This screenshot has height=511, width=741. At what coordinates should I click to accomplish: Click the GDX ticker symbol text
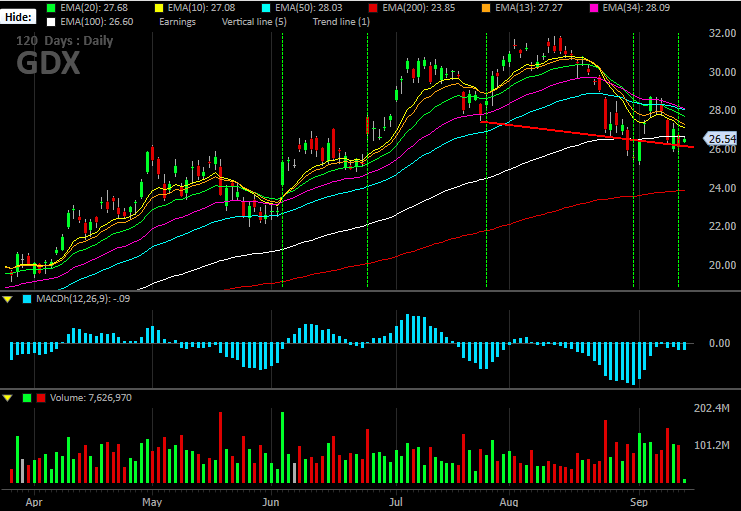48,63
